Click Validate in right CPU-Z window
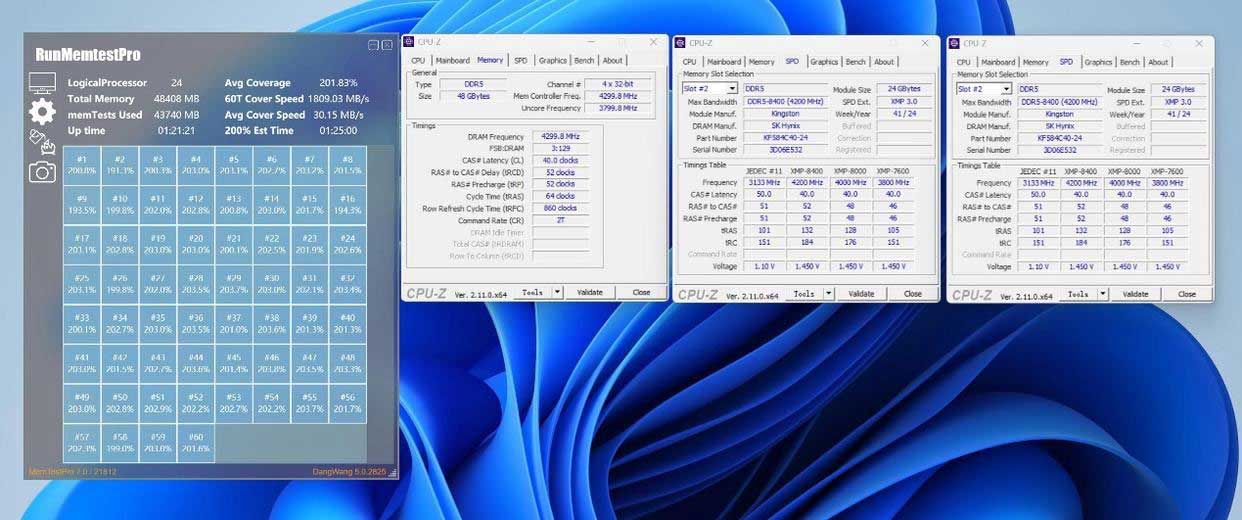1242x520 pixels. pyautogui.click(x=1136, y=294)
